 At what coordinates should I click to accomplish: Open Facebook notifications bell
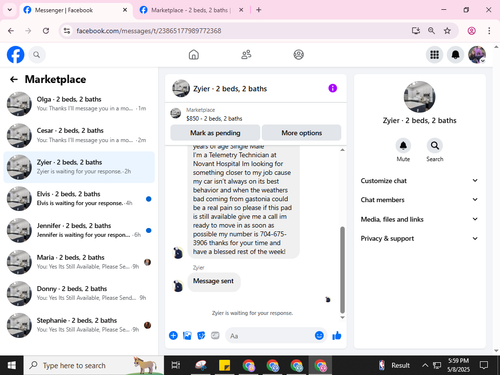[455, 55]
